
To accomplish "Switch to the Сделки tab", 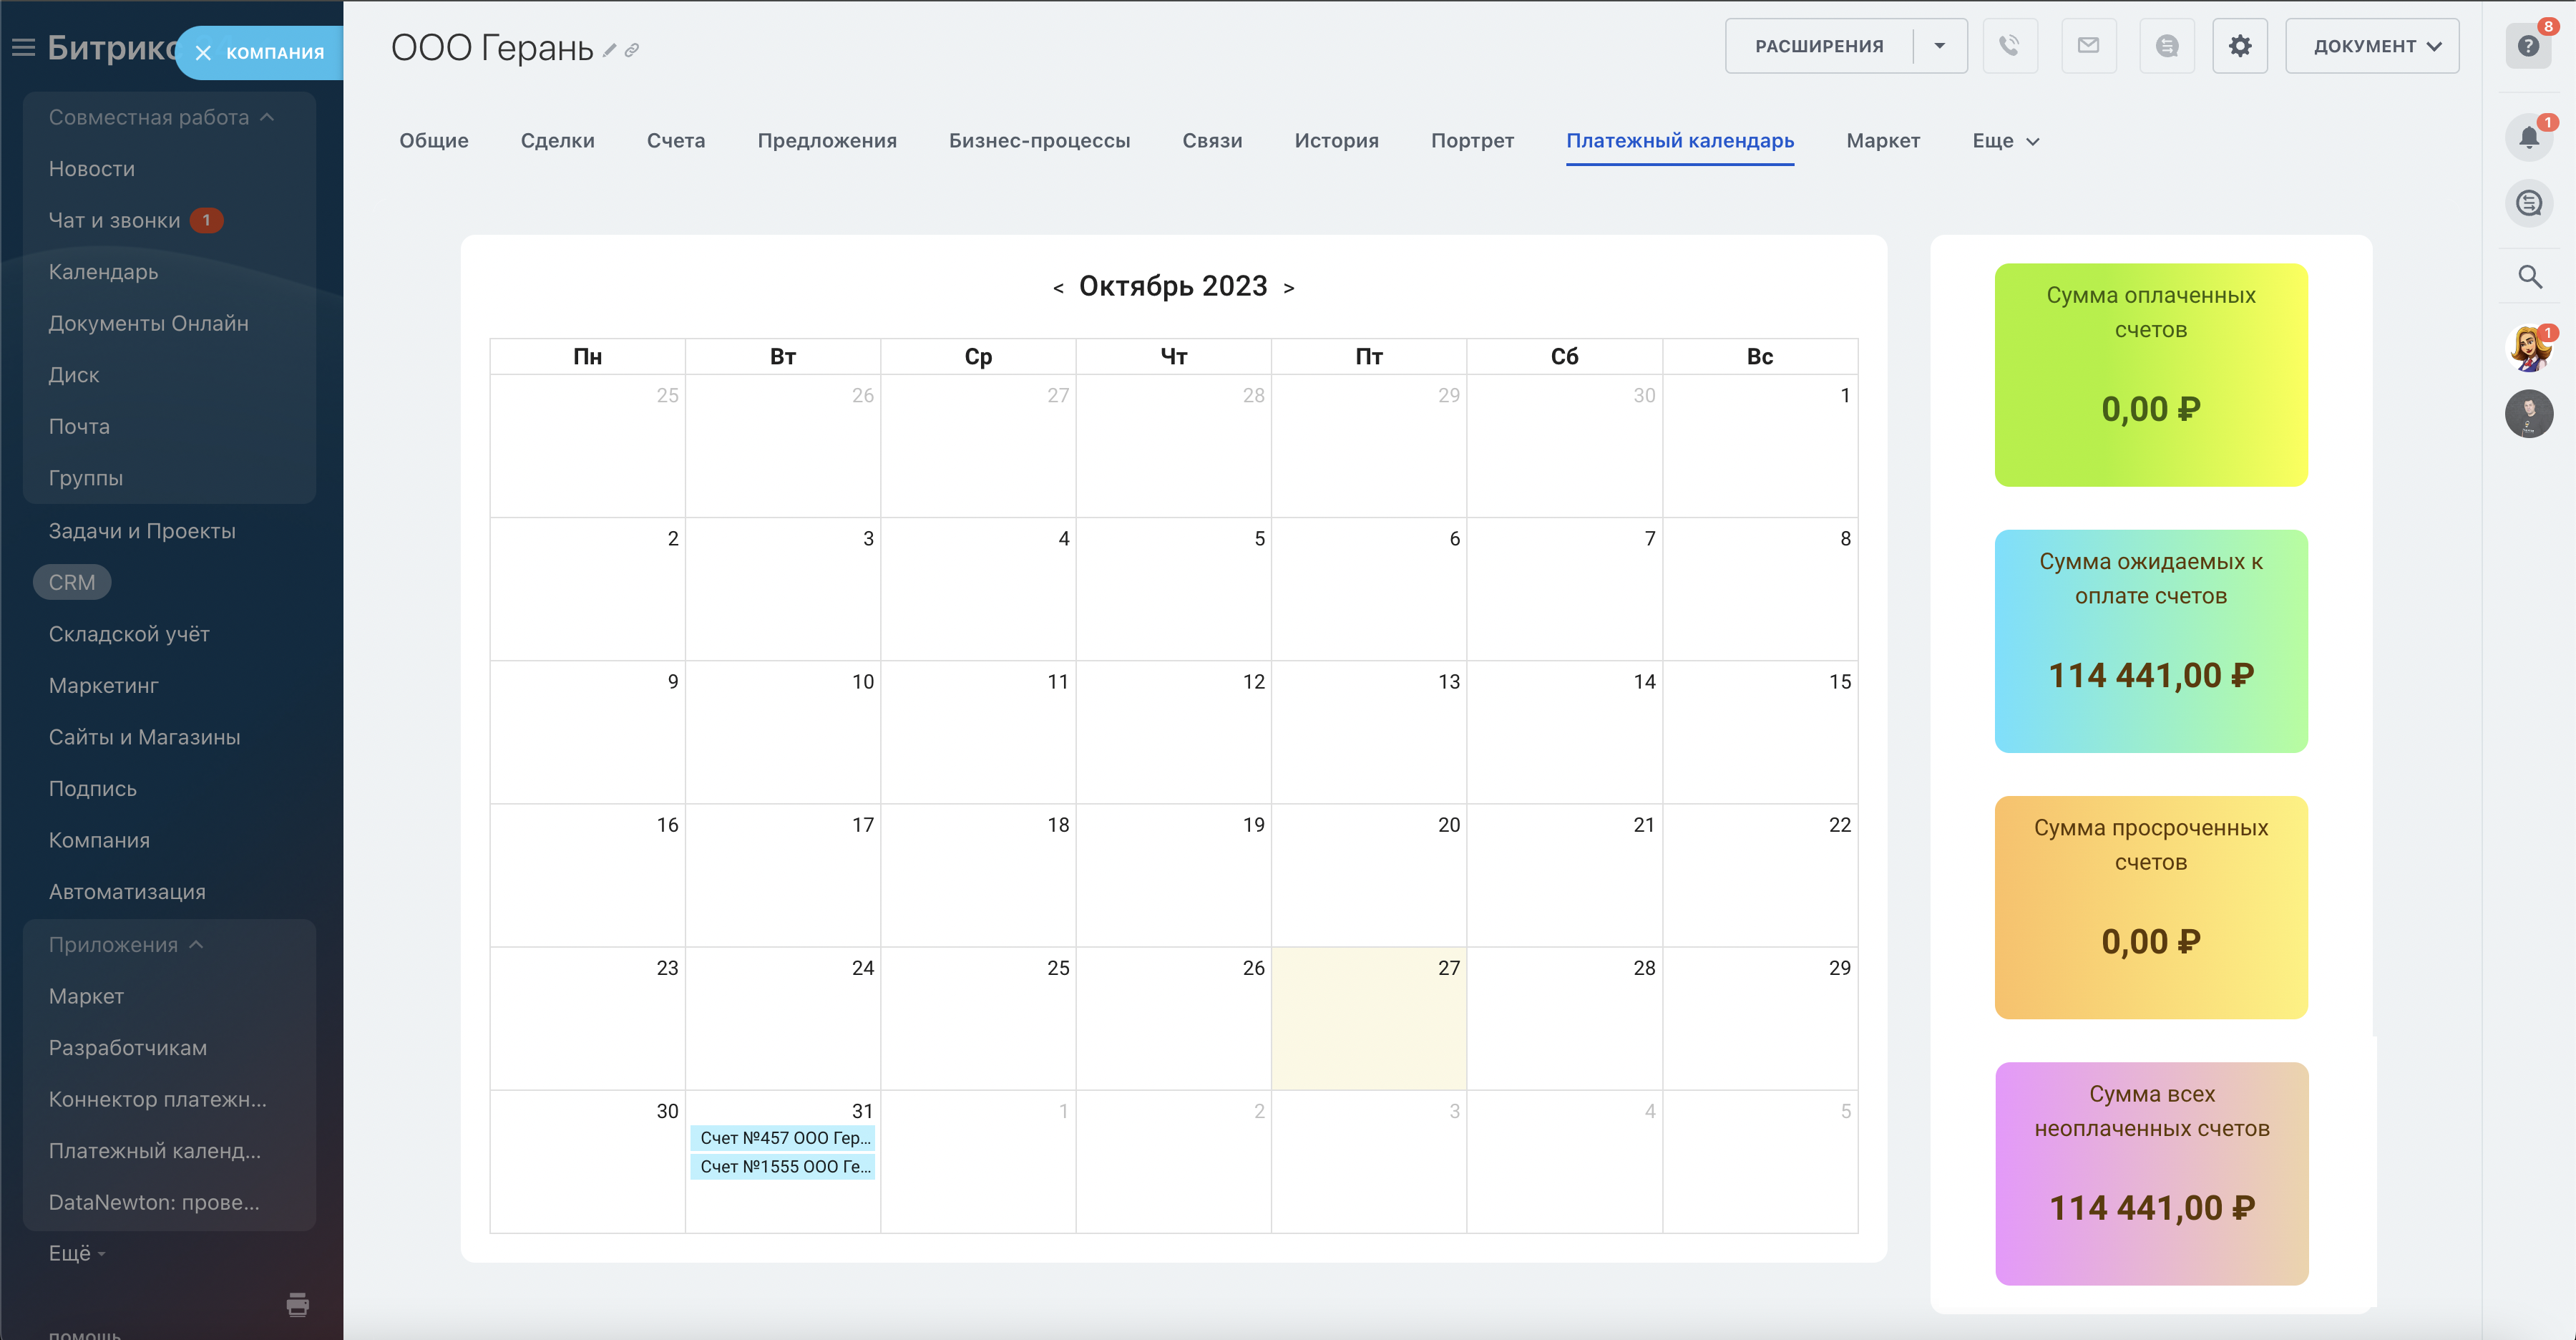I will point(557,141).
